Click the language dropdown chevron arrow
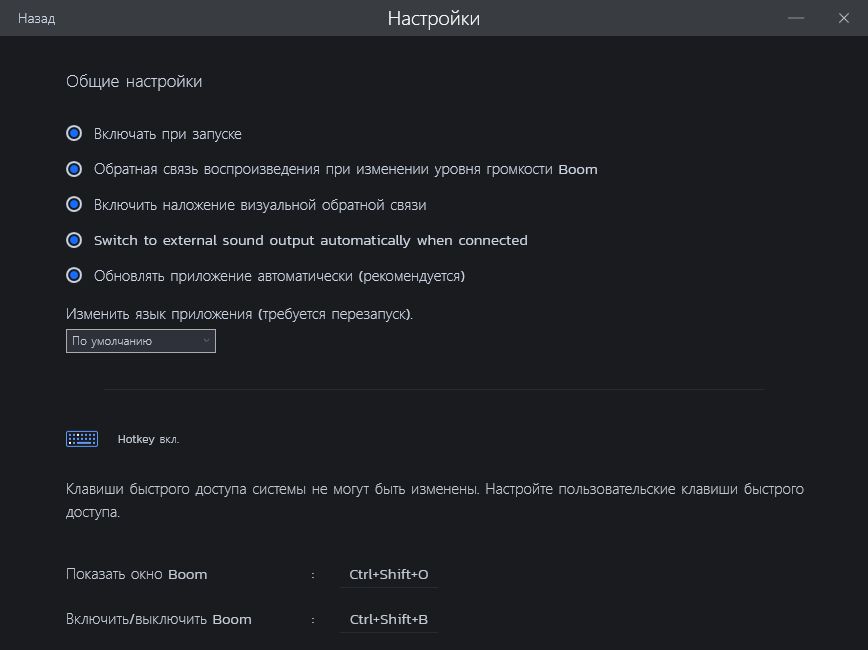Viewport: 868px width, 650px height. click(x=206, y=341)
